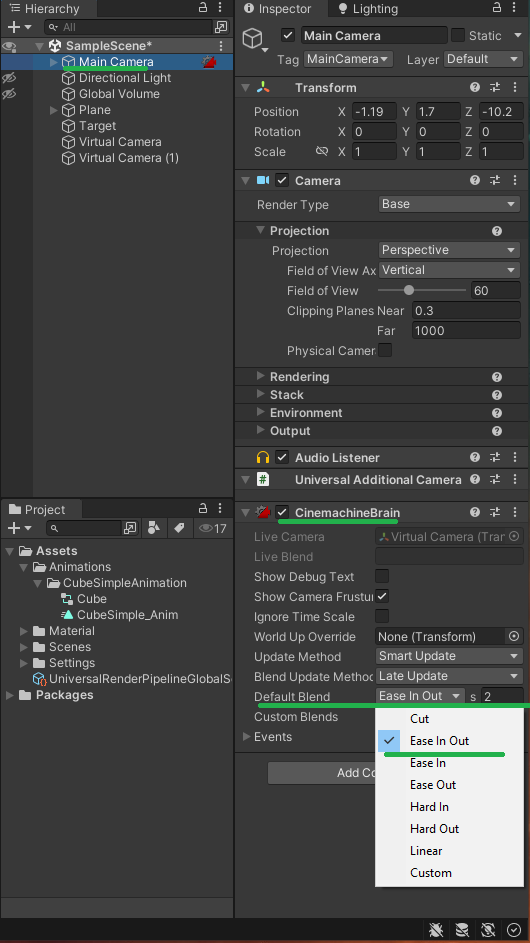Lock the Inspector panel
Viewport: 530px width, 943px height.
pyautogui.click(x=496, y=8)
